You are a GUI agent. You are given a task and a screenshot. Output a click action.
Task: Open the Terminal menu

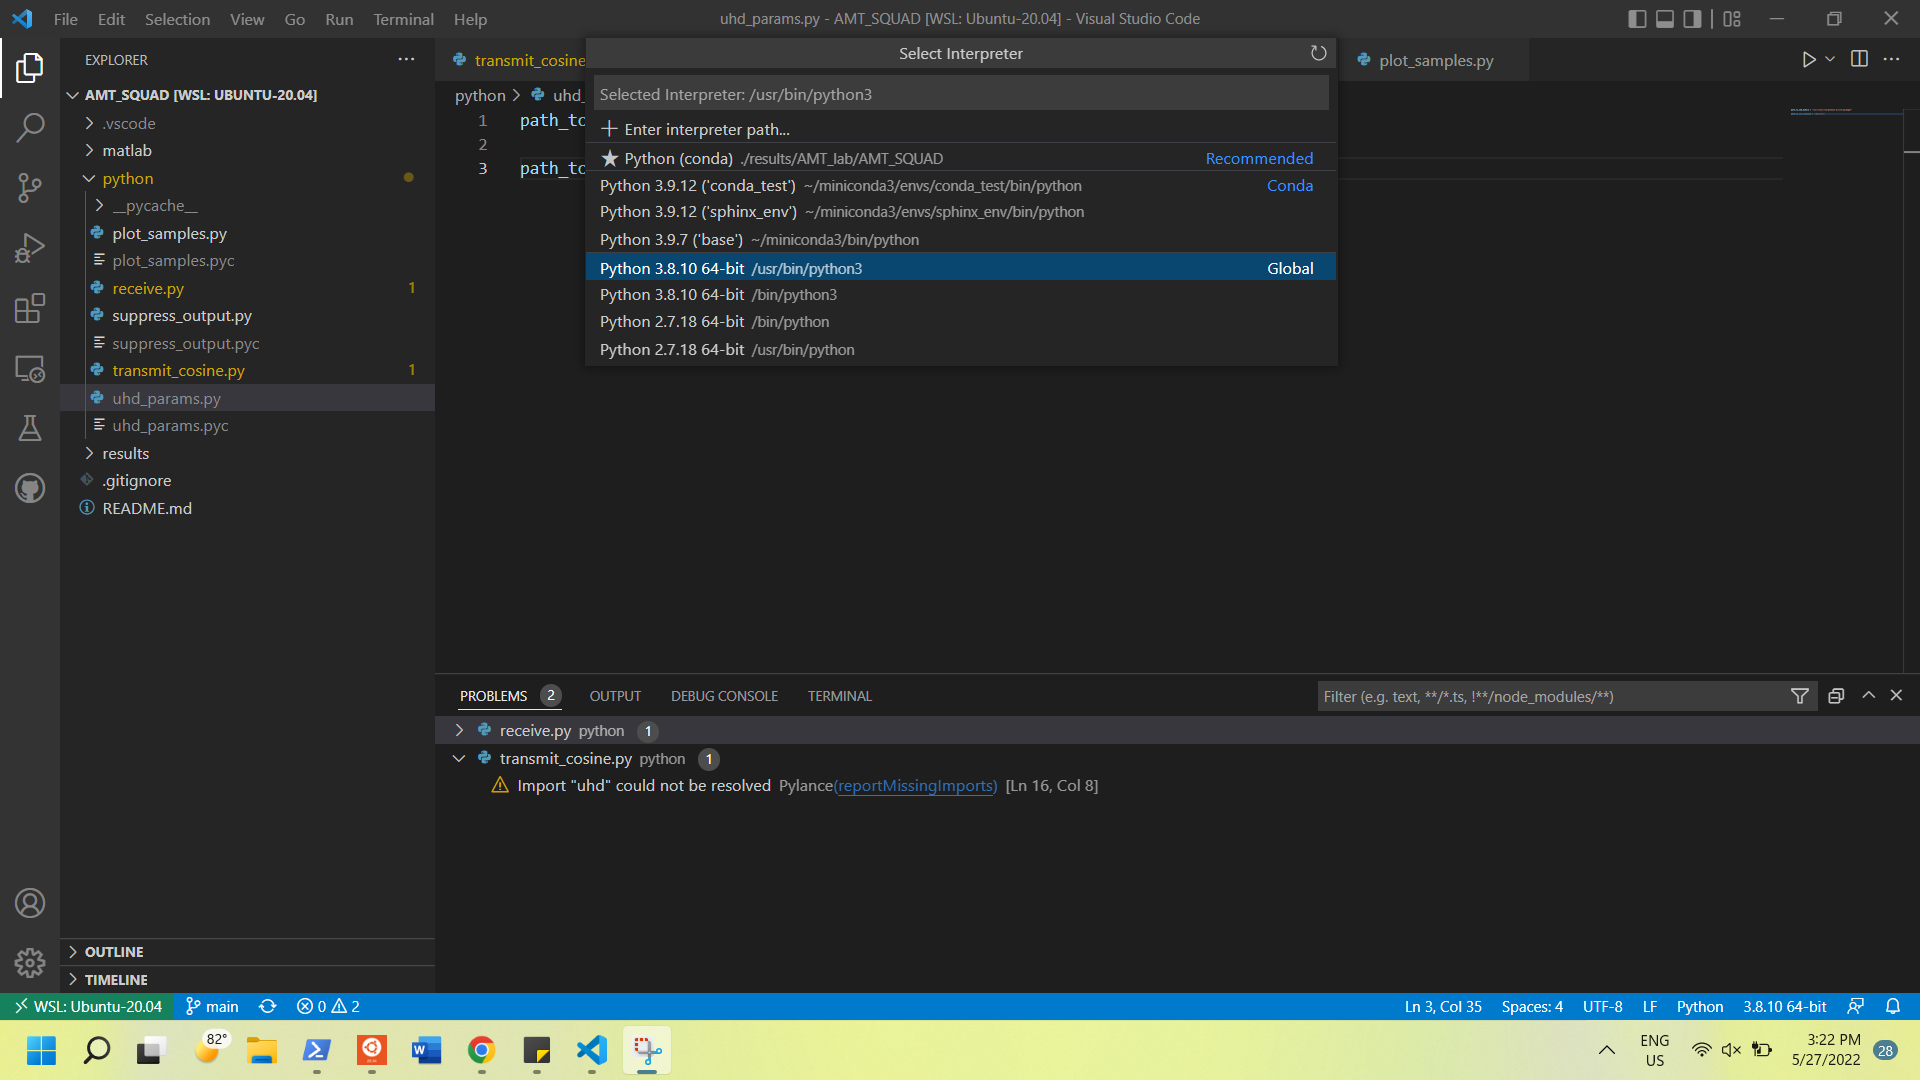(x=403, y=19)
